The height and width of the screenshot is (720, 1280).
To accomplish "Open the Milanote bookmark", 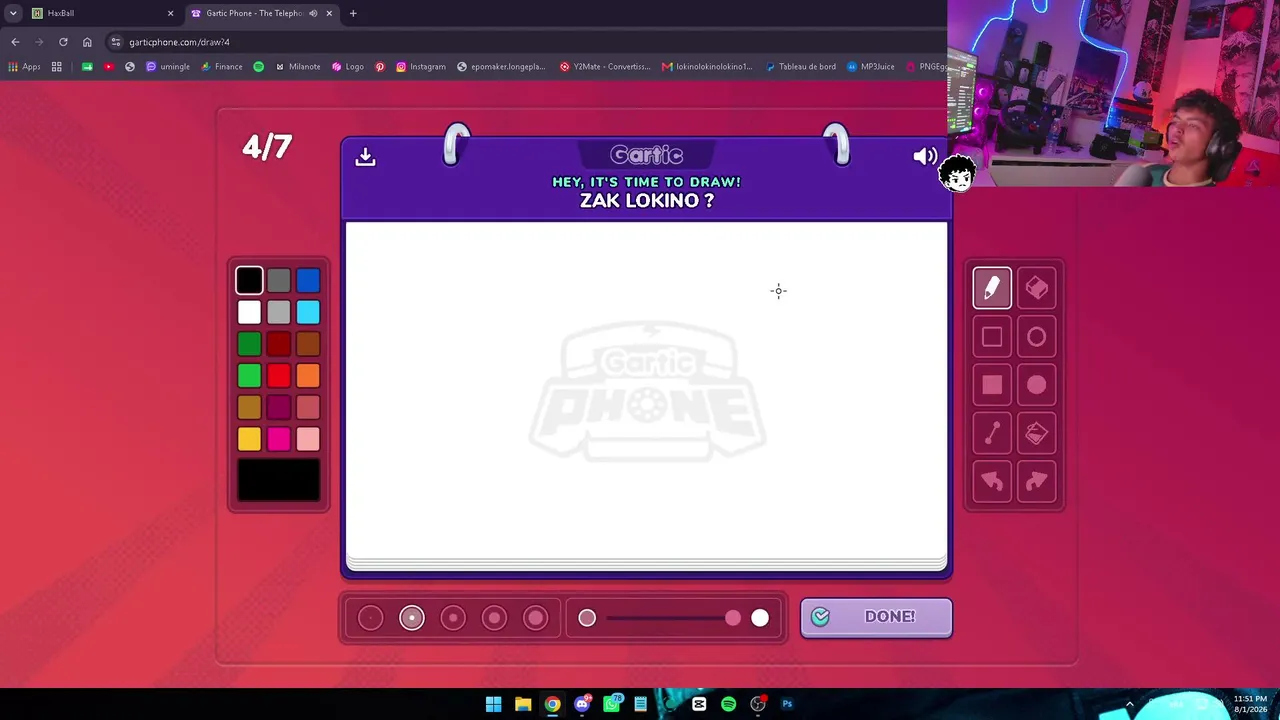I will (x=299, y=67).
